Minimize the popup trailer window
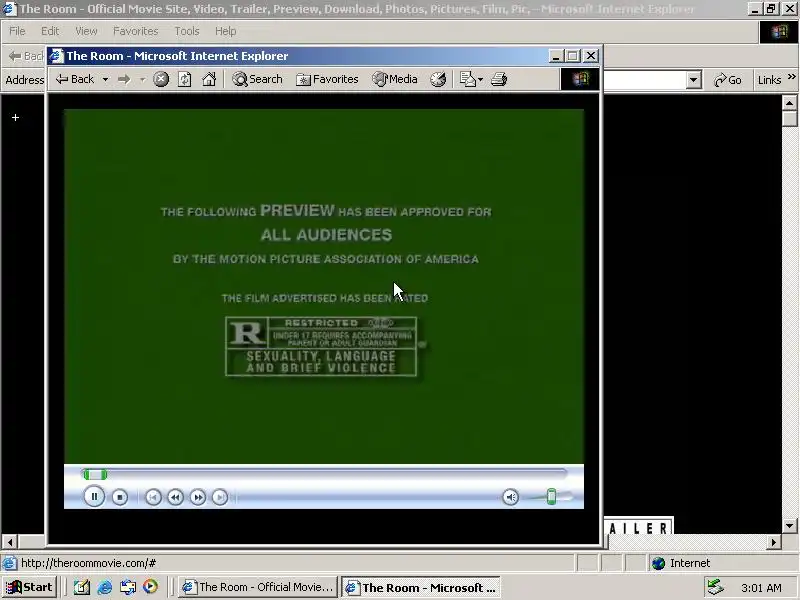800x600 pixels. pyautogui.click(x=556, y=56)
